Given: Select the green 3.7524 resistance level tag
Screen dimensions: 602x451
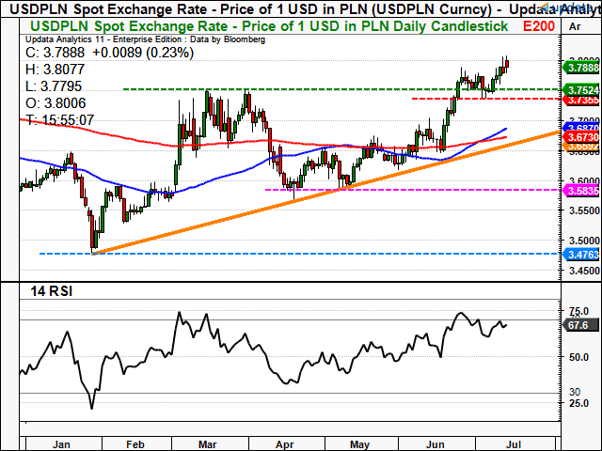Looking at the screenshot, I should pos(582,90).
